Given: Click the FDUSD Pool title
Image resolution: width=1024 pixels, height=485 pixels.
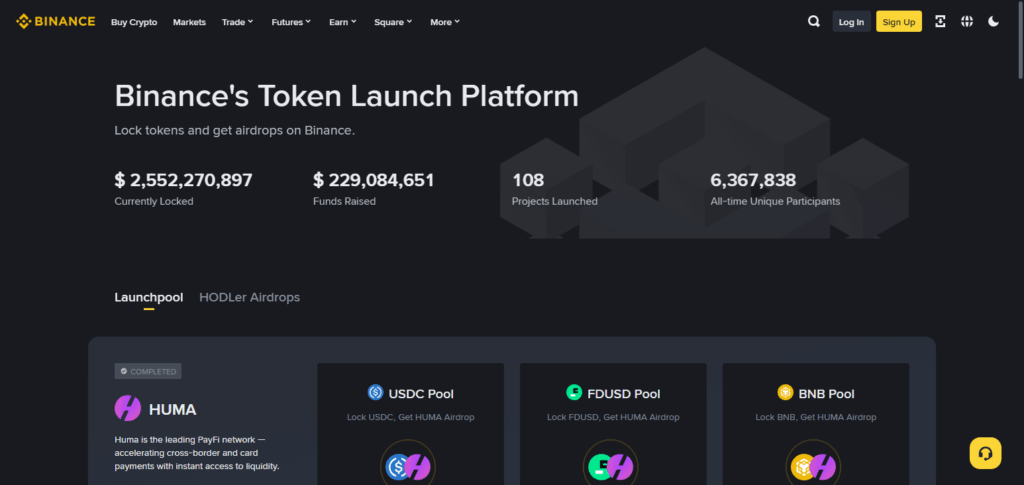Looking at the screenshot, I should coord(624,394).
